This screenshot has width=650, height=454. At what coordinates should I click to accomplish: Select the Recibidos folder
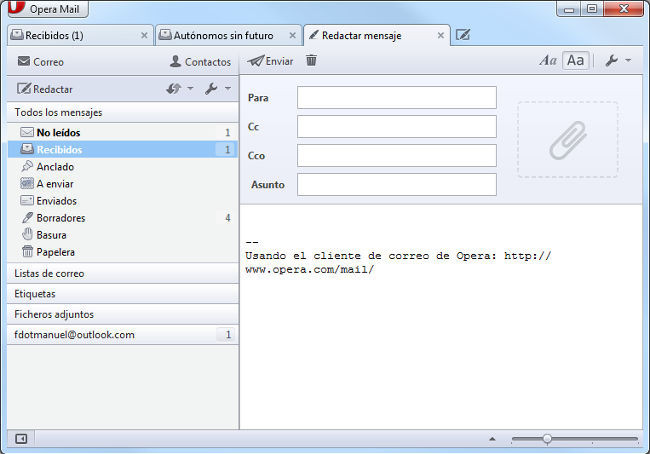(123, 149)
